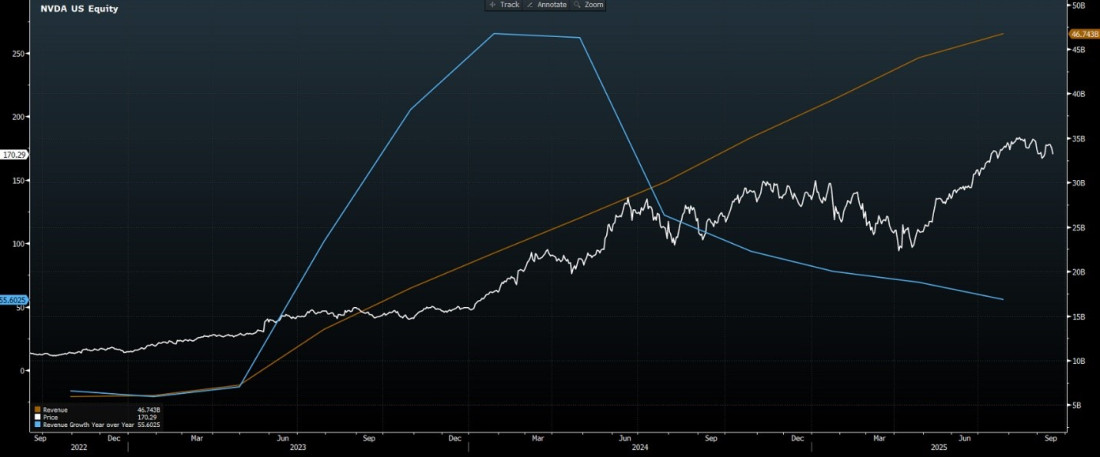Screen dimensions: 1100x457
Task: Click the blue Revenue Growth legend swatch
Action: [x=37, y=425]
